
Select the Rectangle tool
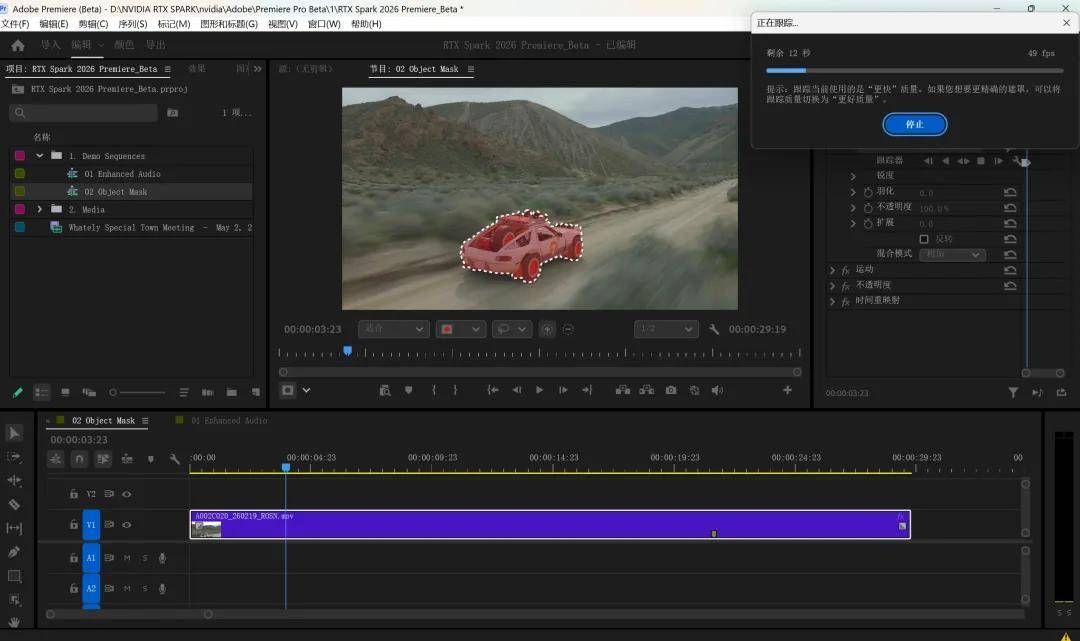tap(14, 576)
